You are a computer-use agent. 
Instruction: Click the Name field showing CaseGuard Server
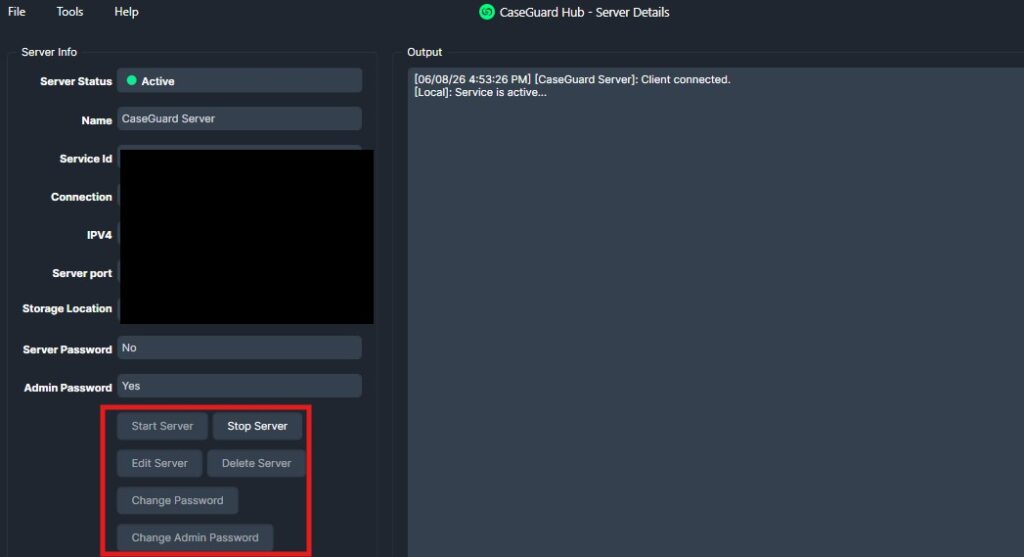(239, 119)
